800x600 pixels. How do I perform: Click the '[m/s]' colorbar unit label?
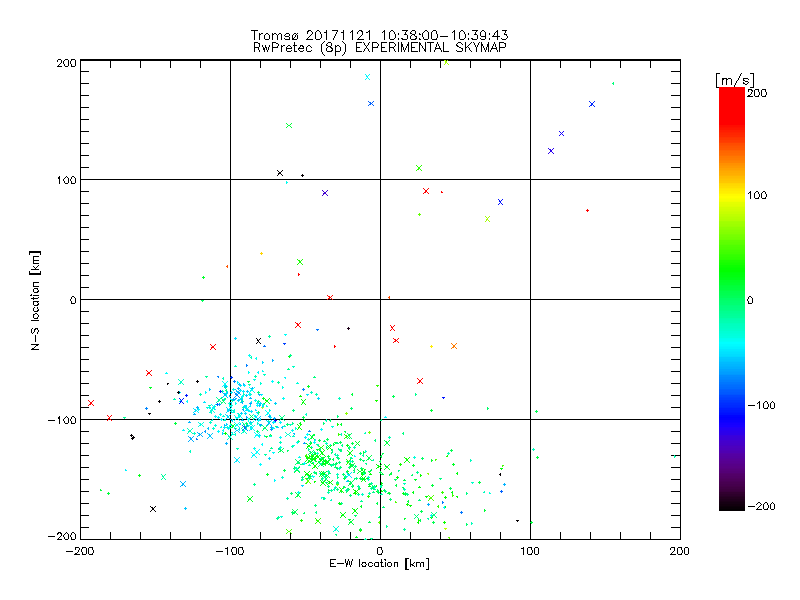point(735,80)
